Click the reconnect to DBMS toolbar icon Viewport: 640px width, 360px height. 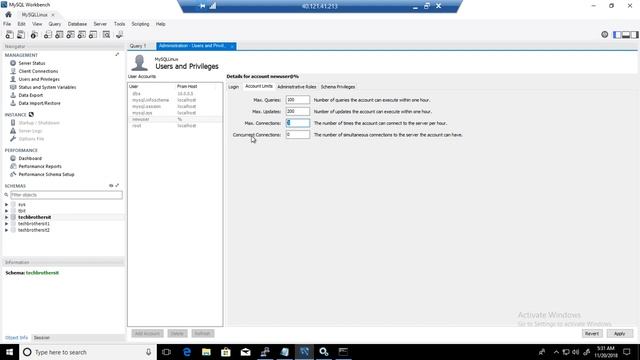click(120, 35)
